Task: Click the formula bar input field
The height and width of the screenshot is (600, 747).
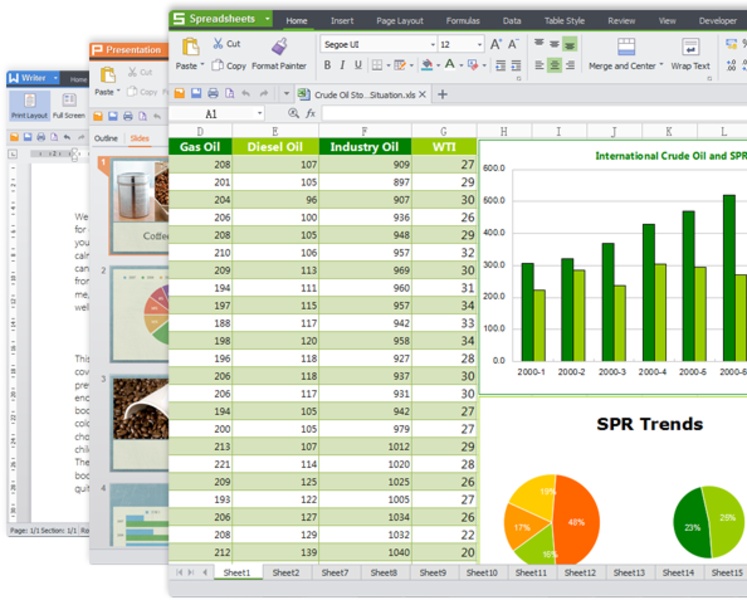Action: pos(535,113)
